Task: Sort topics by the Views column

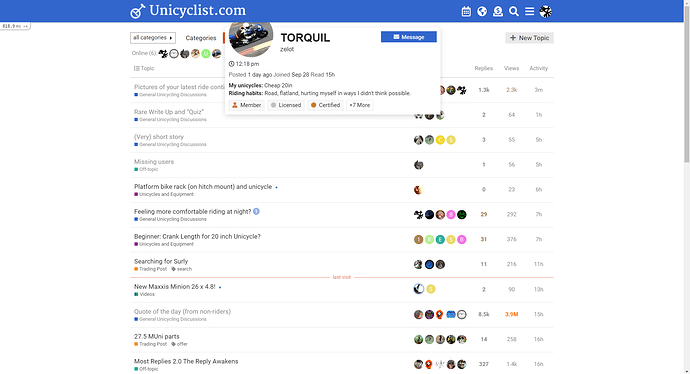Action: click(511, 68)
